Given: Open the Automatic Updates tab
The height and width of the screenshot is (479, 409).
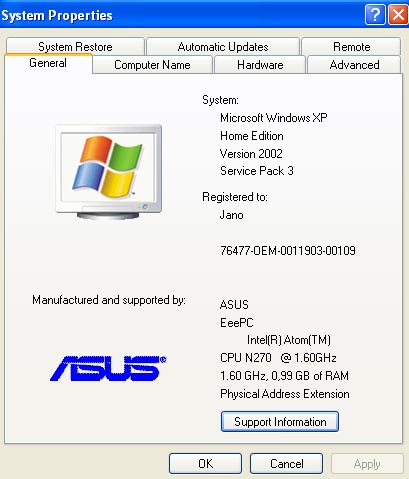Looking at the screenshot, I should (223, 47).
